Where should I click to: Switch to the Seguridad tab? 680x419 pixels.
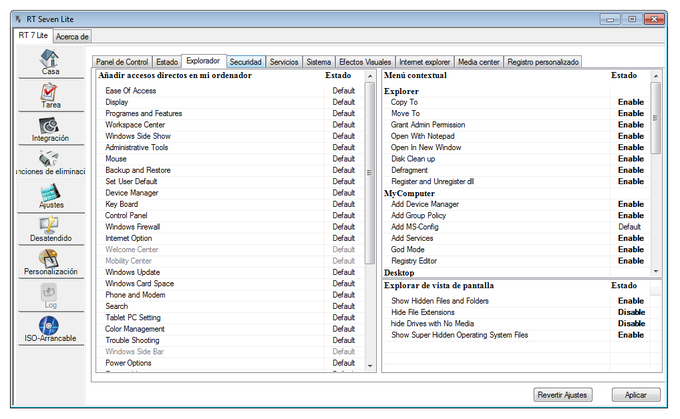(x=245, y=62)
